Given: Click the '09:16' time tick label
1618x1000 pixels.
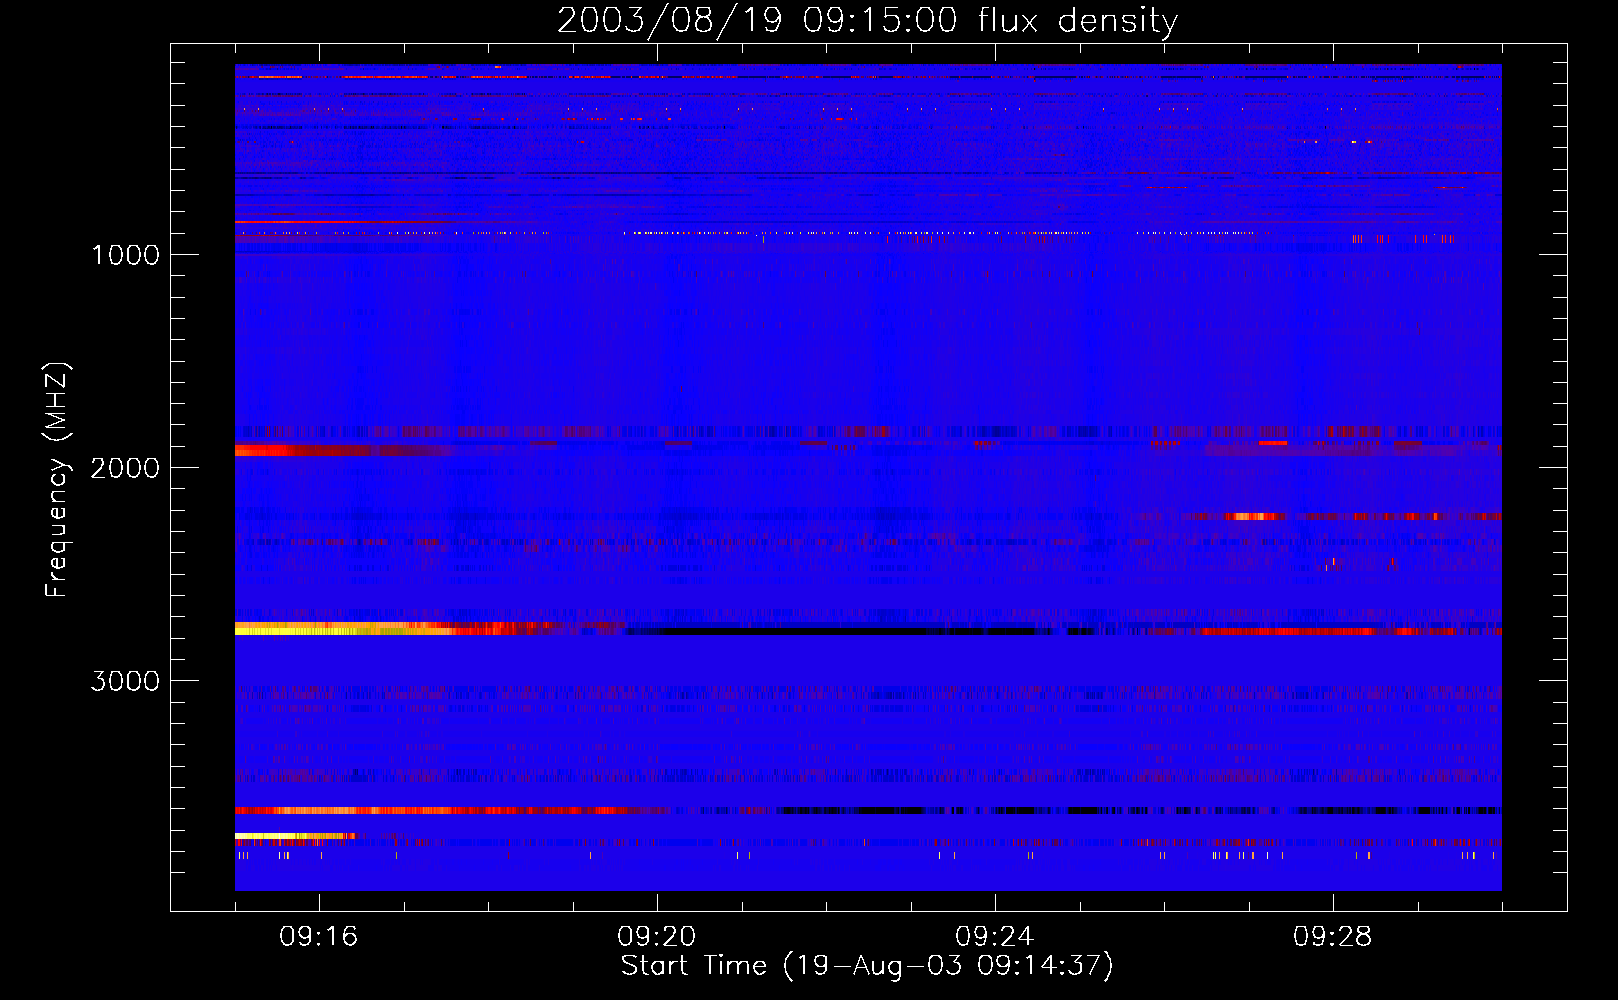Looking at the screenshot, I should (319, 937).
